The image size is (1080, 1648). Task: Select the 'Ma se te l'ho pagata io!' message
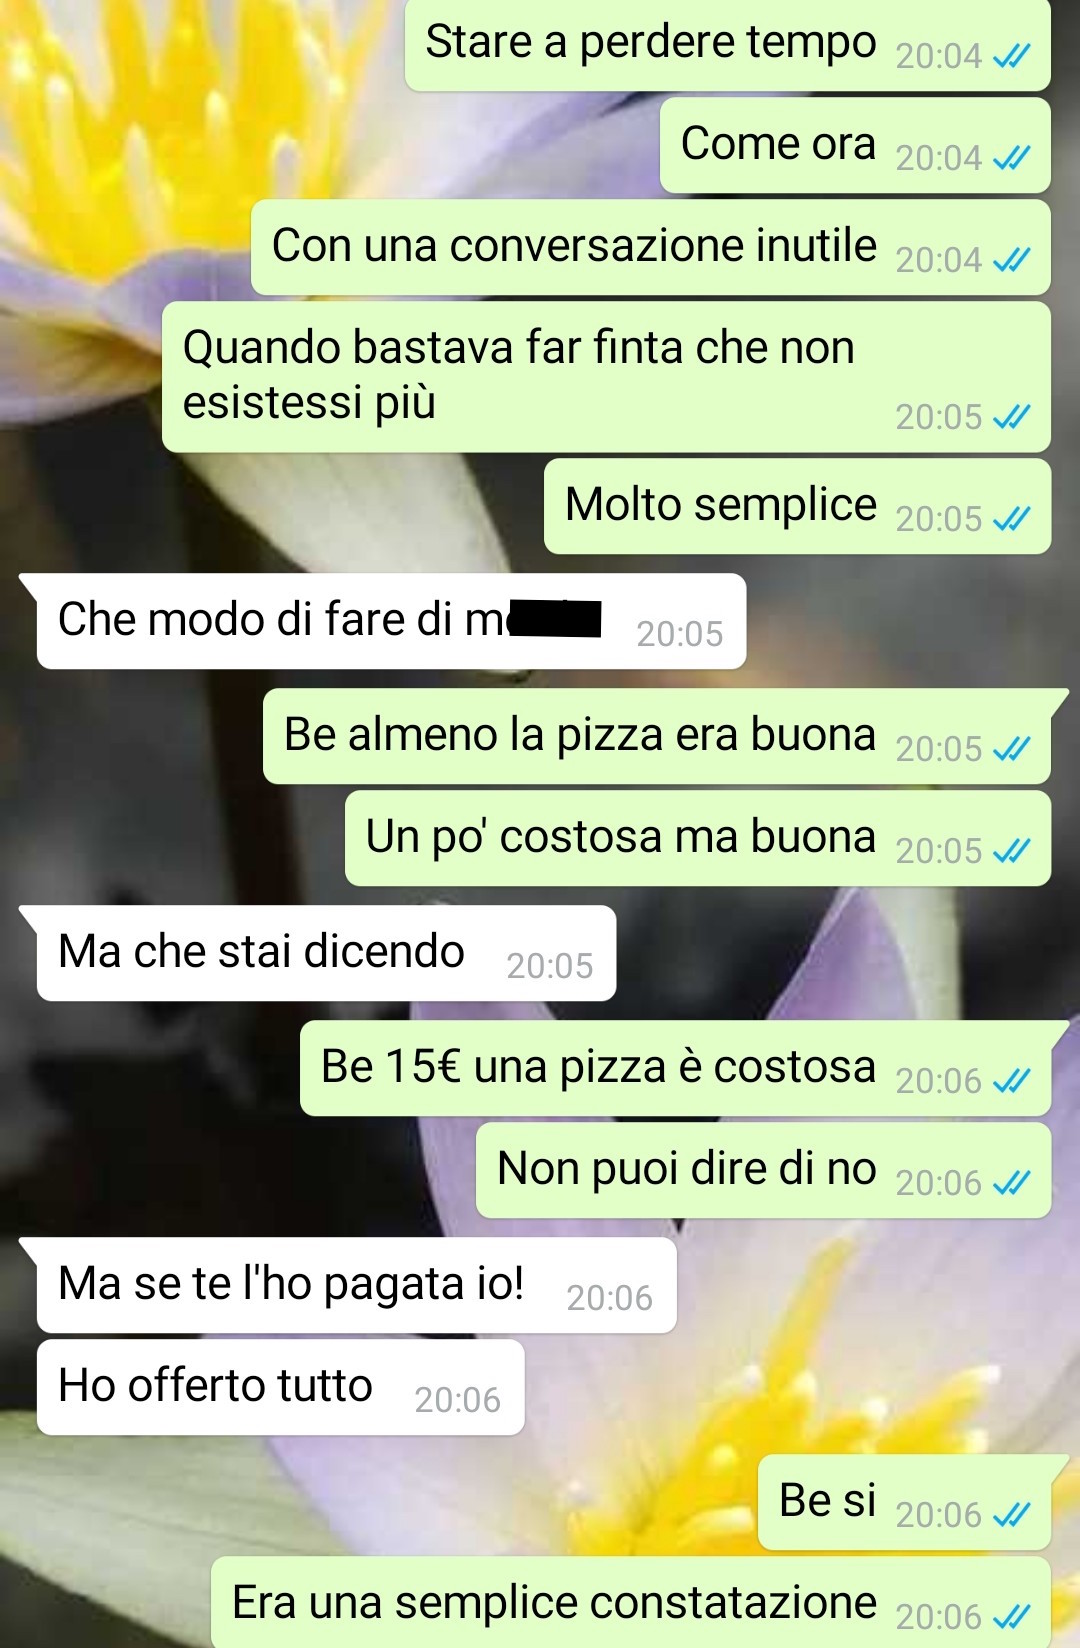356,1285
